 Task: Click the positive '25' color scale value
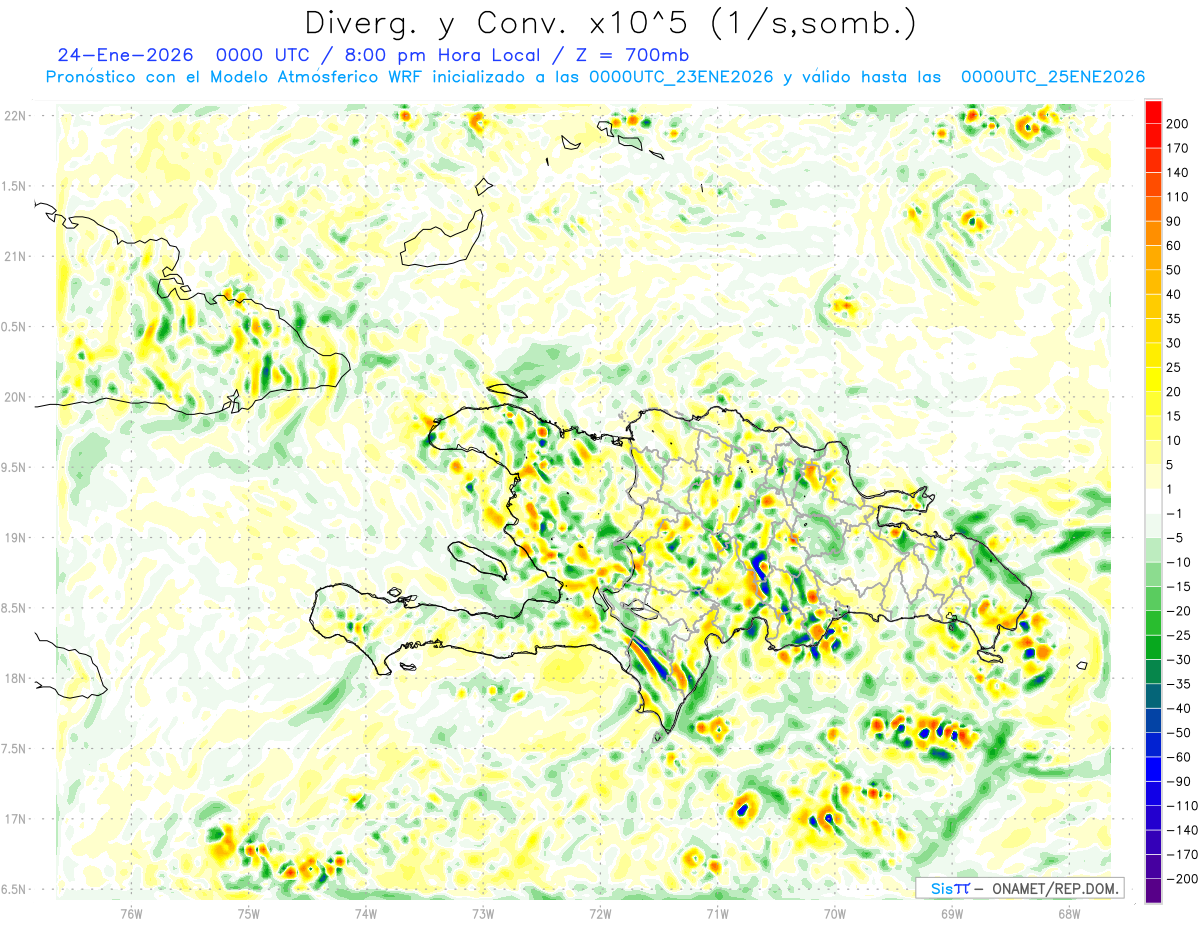point(1175,367)
